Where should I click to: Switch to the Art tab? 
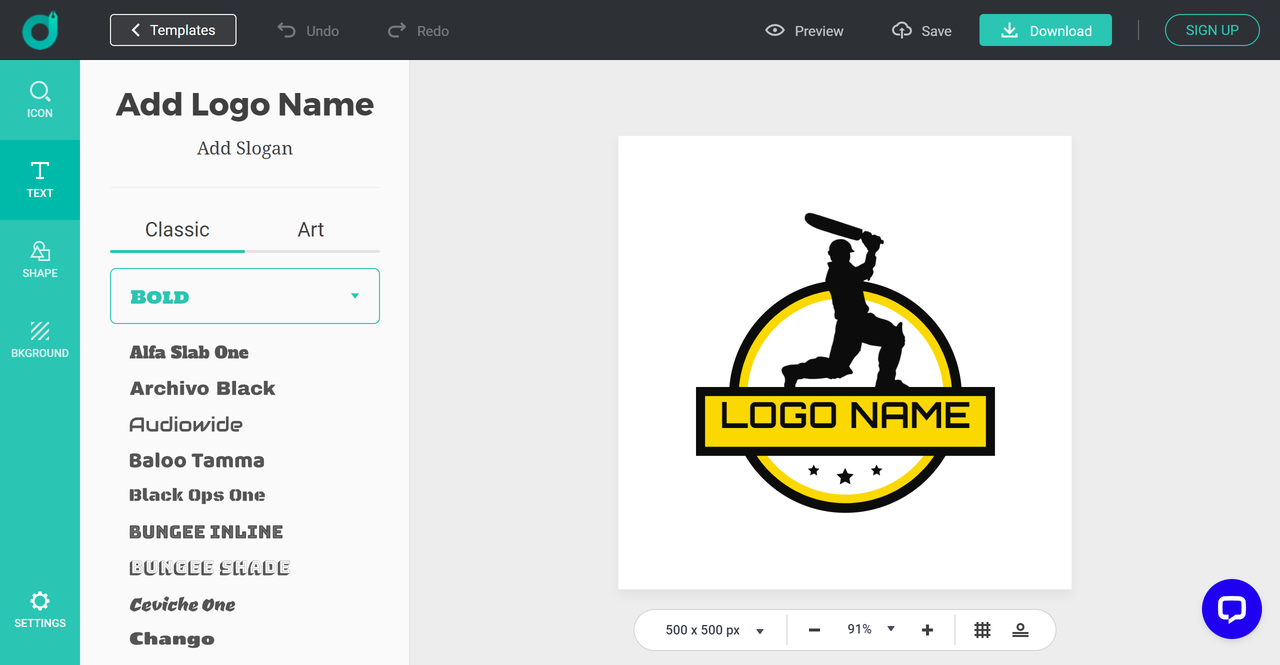click(311, 230)
